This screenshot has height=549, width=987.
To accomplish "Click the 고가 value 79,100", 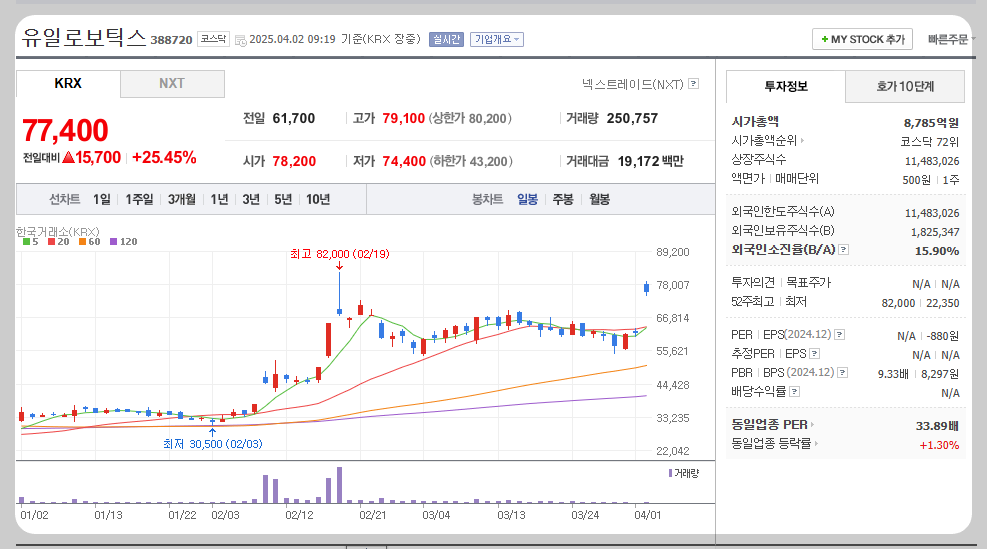I will (403, 118).
